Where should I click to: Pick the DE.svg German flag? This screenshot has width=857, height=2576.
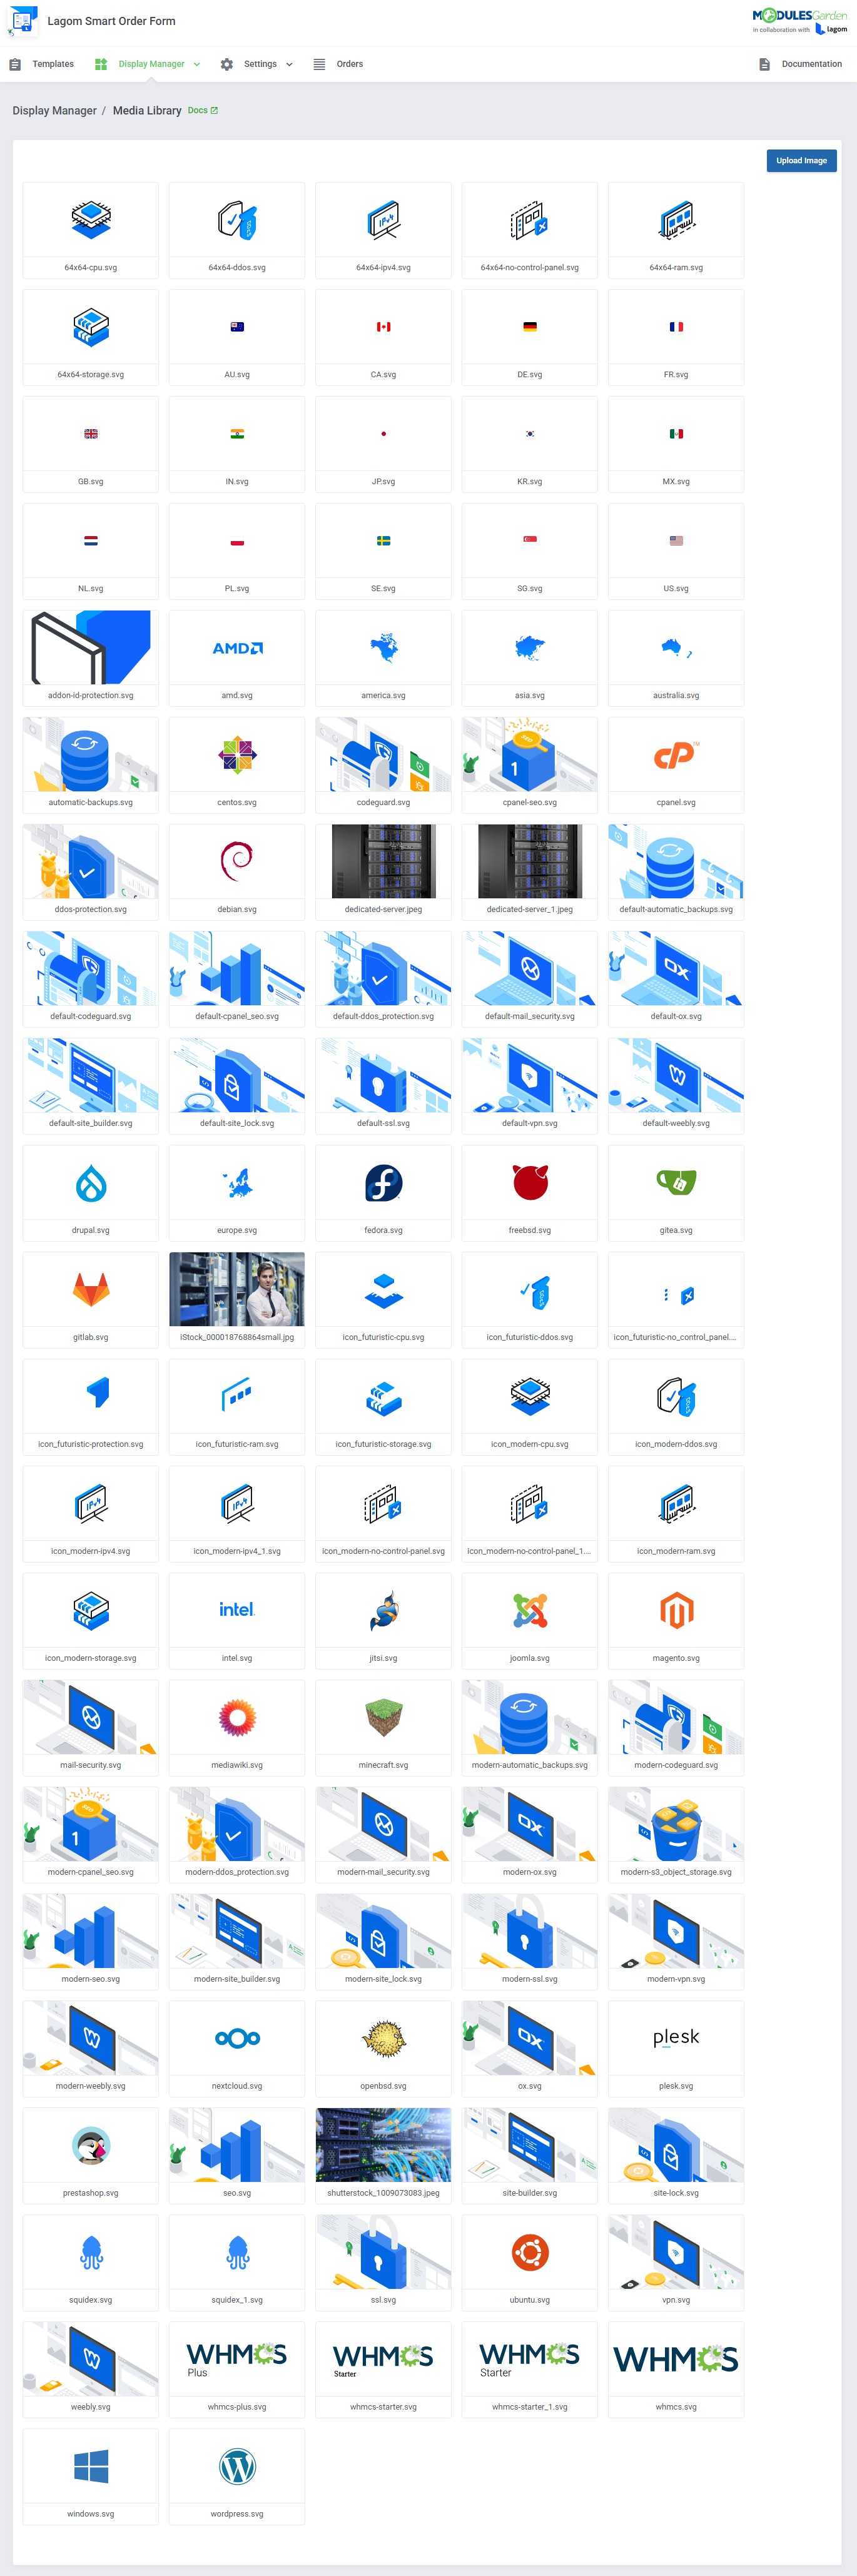530,327
